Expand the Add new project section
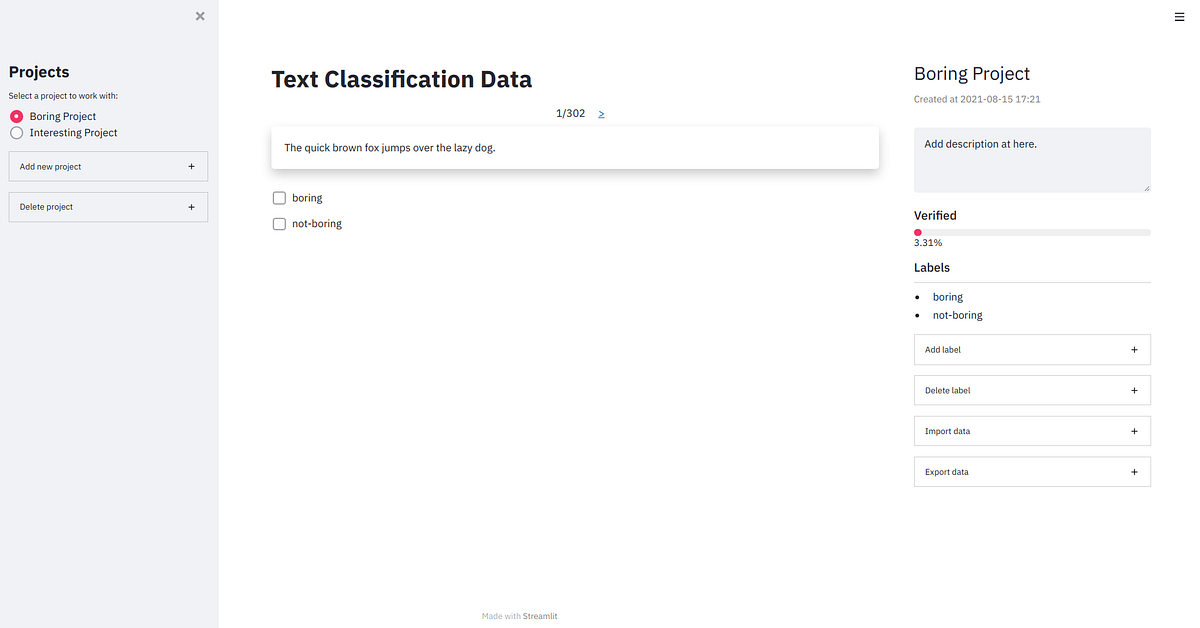The height and width of the screenshot is (628, 1200). pyautogui.click(x=107, y=166)
